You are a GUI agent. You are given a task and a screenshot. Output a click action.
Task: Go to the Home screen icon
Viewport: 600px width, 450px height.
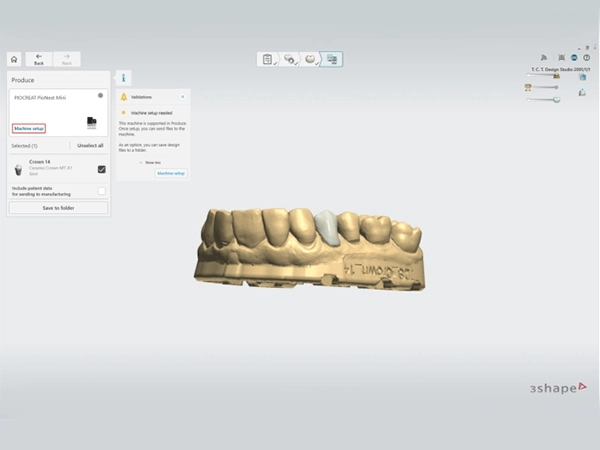tap(14, 59)
